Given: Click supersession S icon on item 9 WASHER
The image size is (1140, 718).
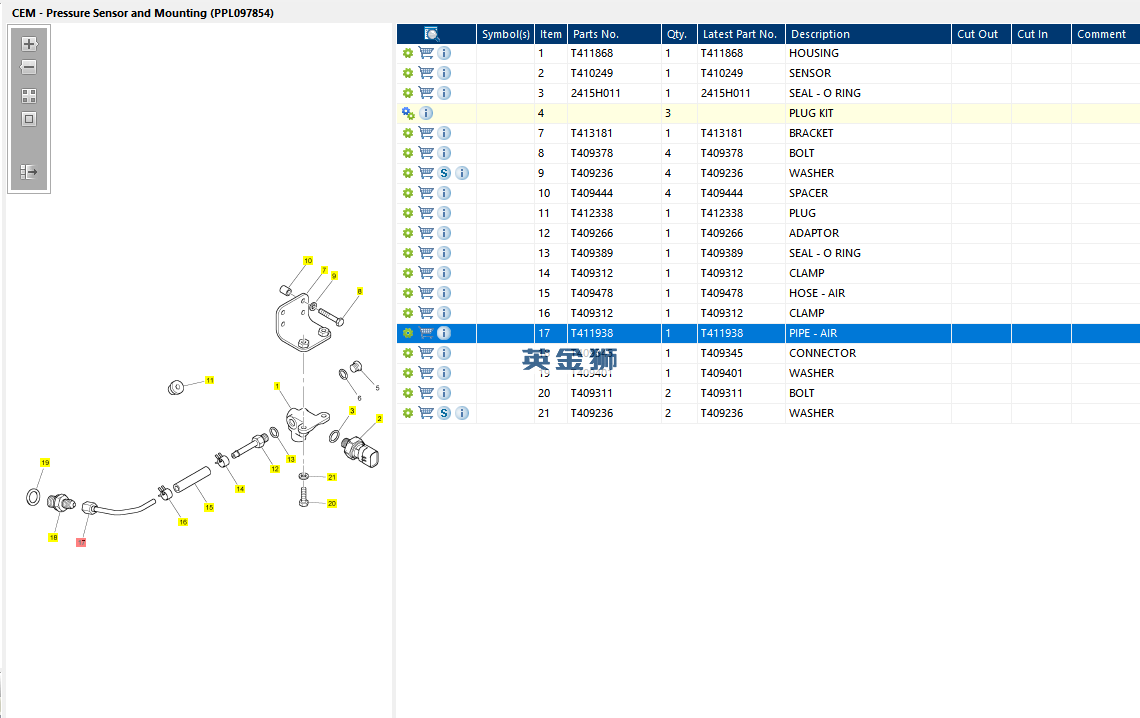Looking at the screenshot, I should tap(444, 173).
